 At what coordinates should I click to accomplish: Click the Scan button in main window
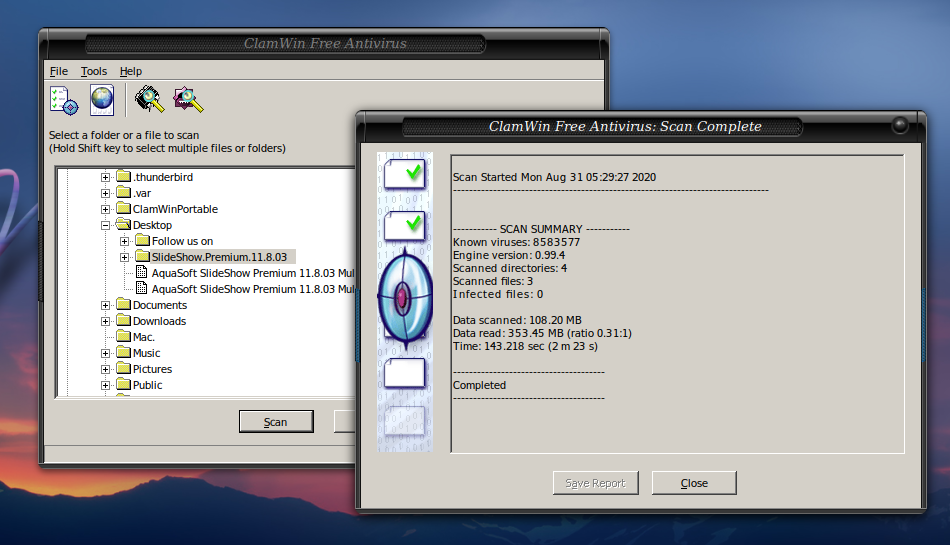pos(276,421)
